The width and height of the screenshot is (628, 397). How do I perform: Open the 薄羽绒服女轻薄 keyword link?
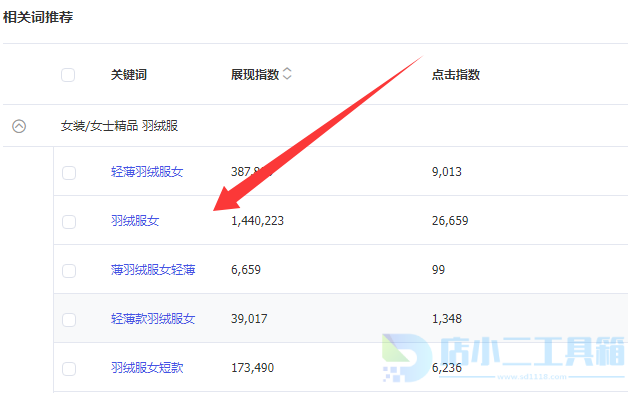click(x=153, y=270)
